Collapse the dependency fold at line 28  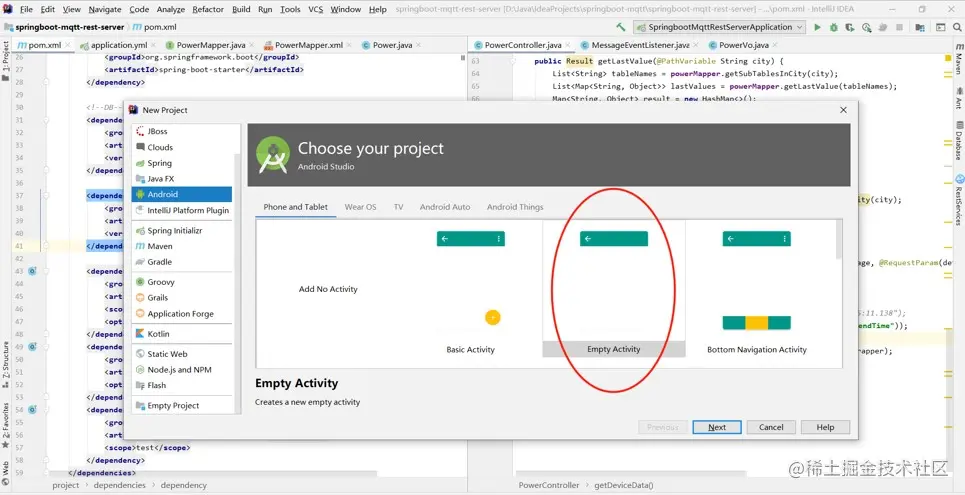(x=46, y=82)
